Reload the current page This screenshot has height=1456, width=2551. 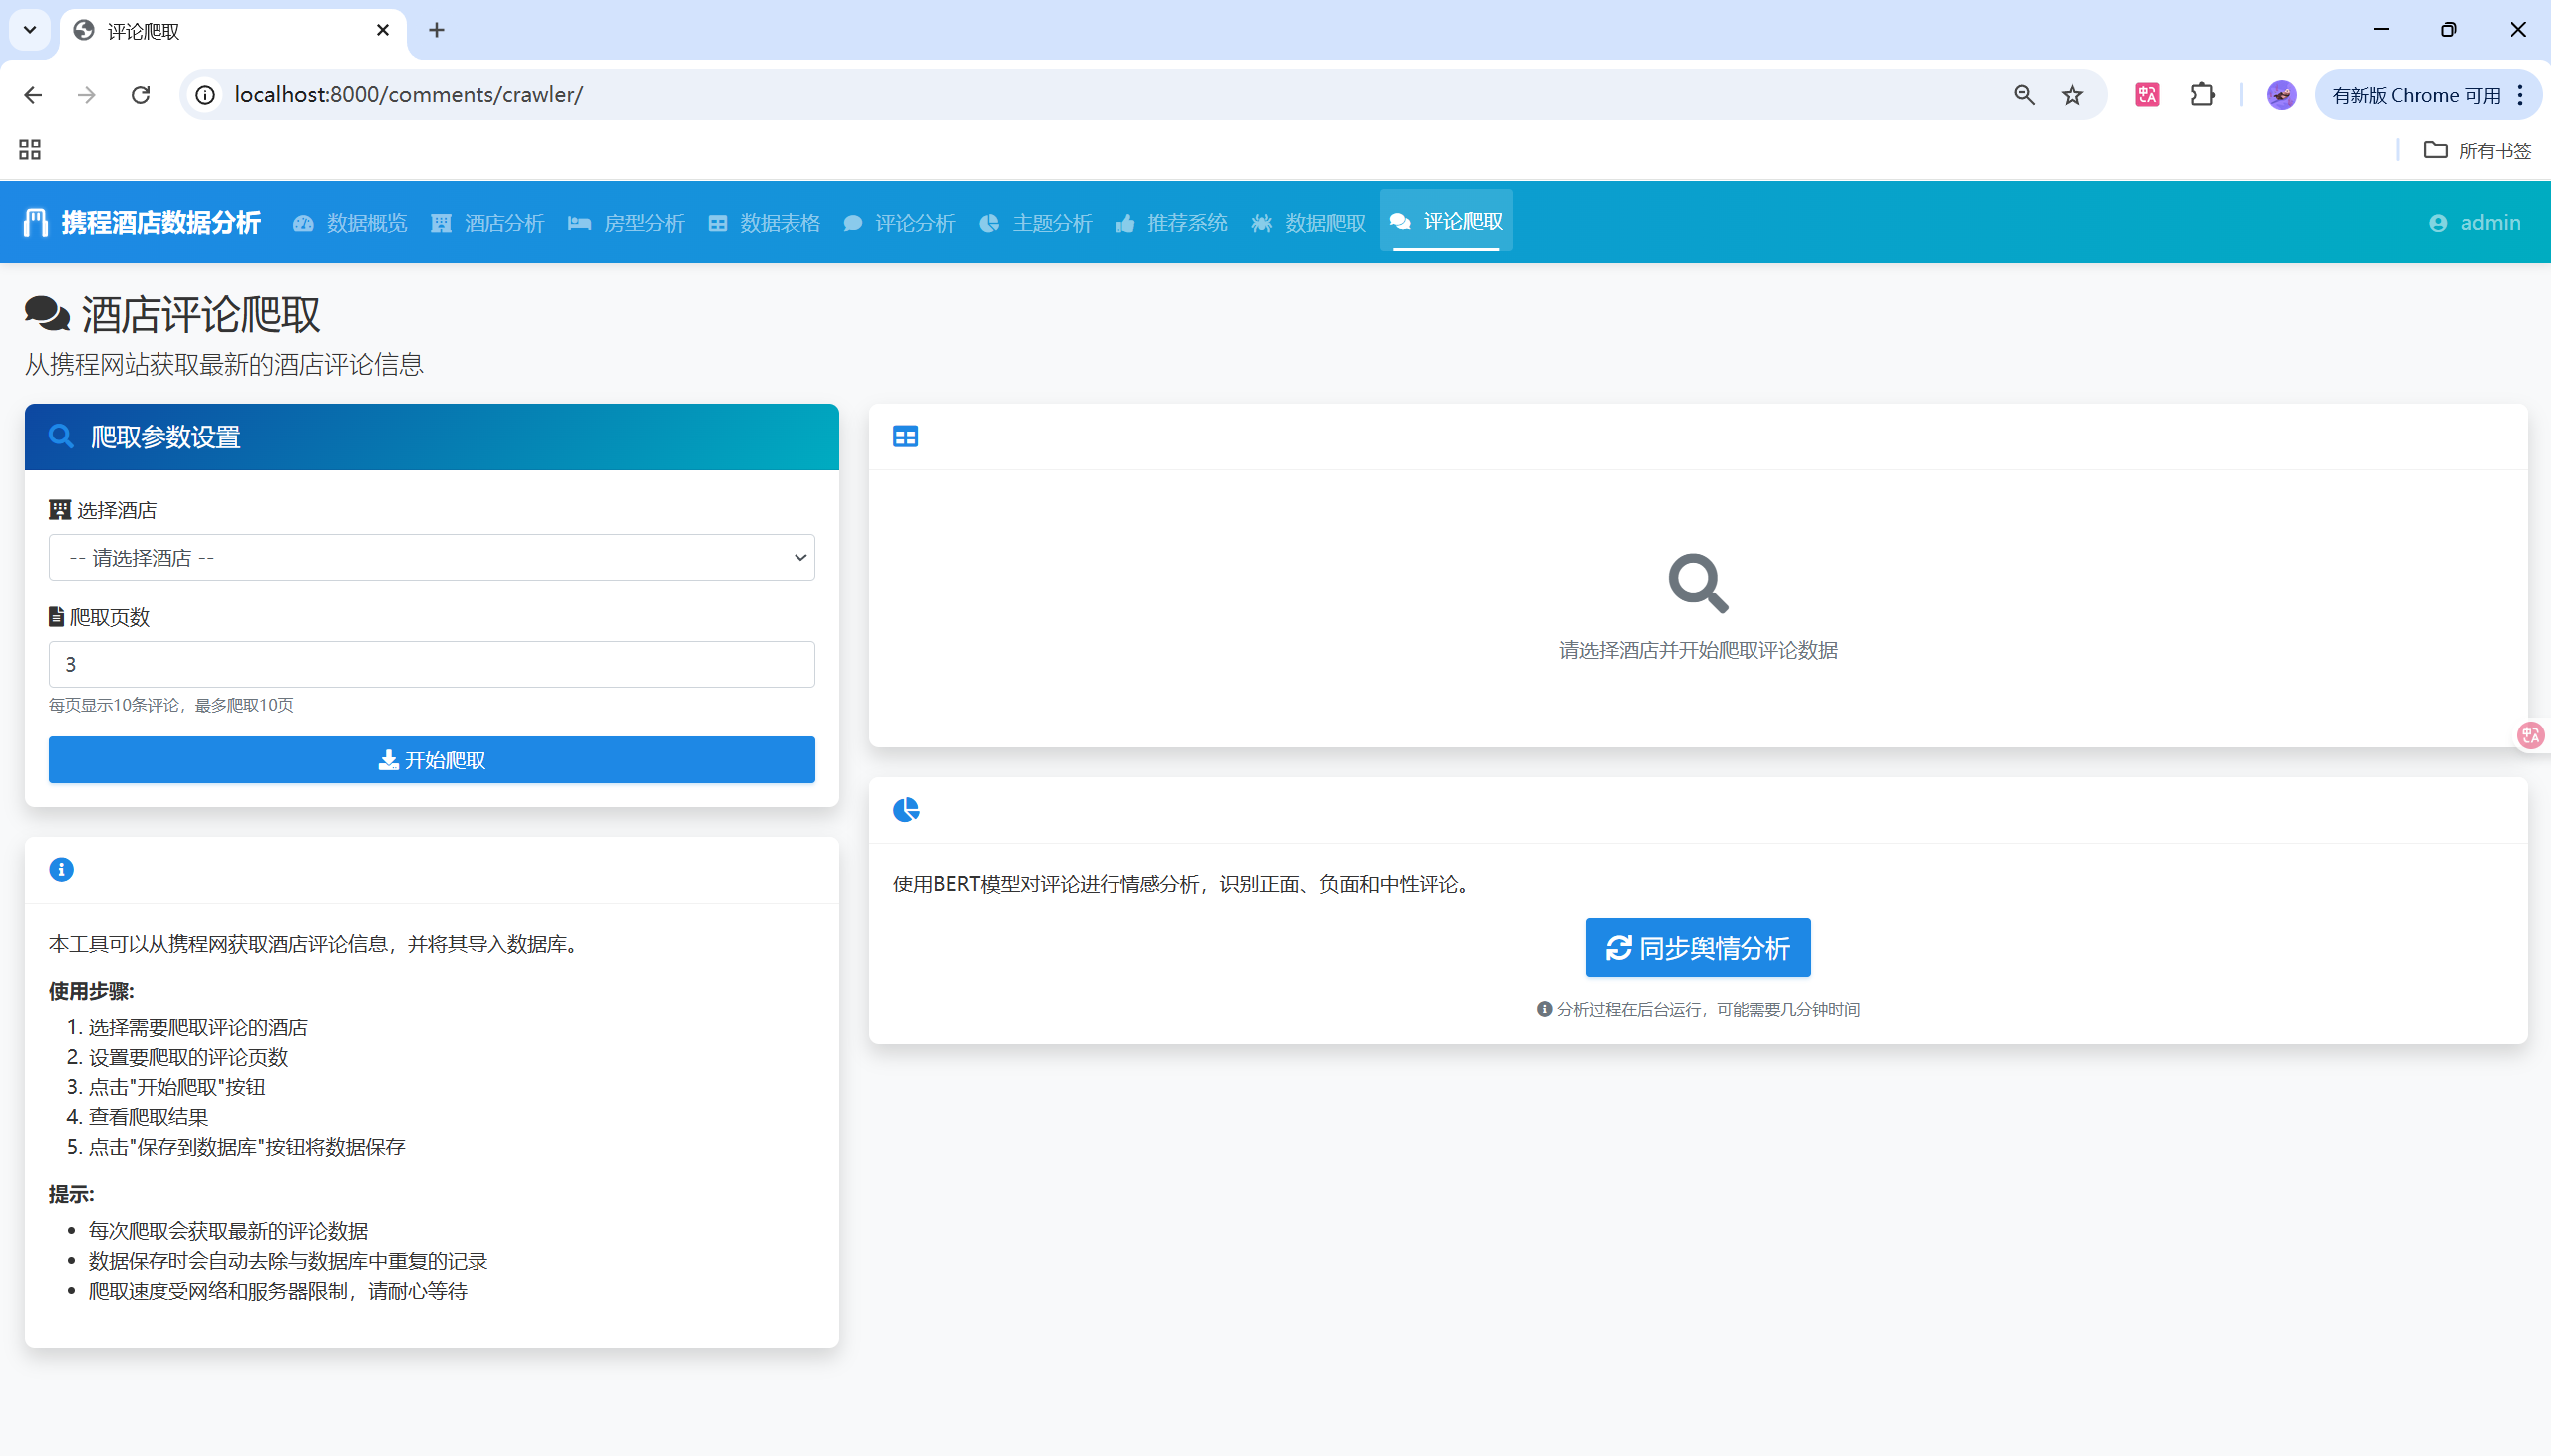click(x=141, y=94)
